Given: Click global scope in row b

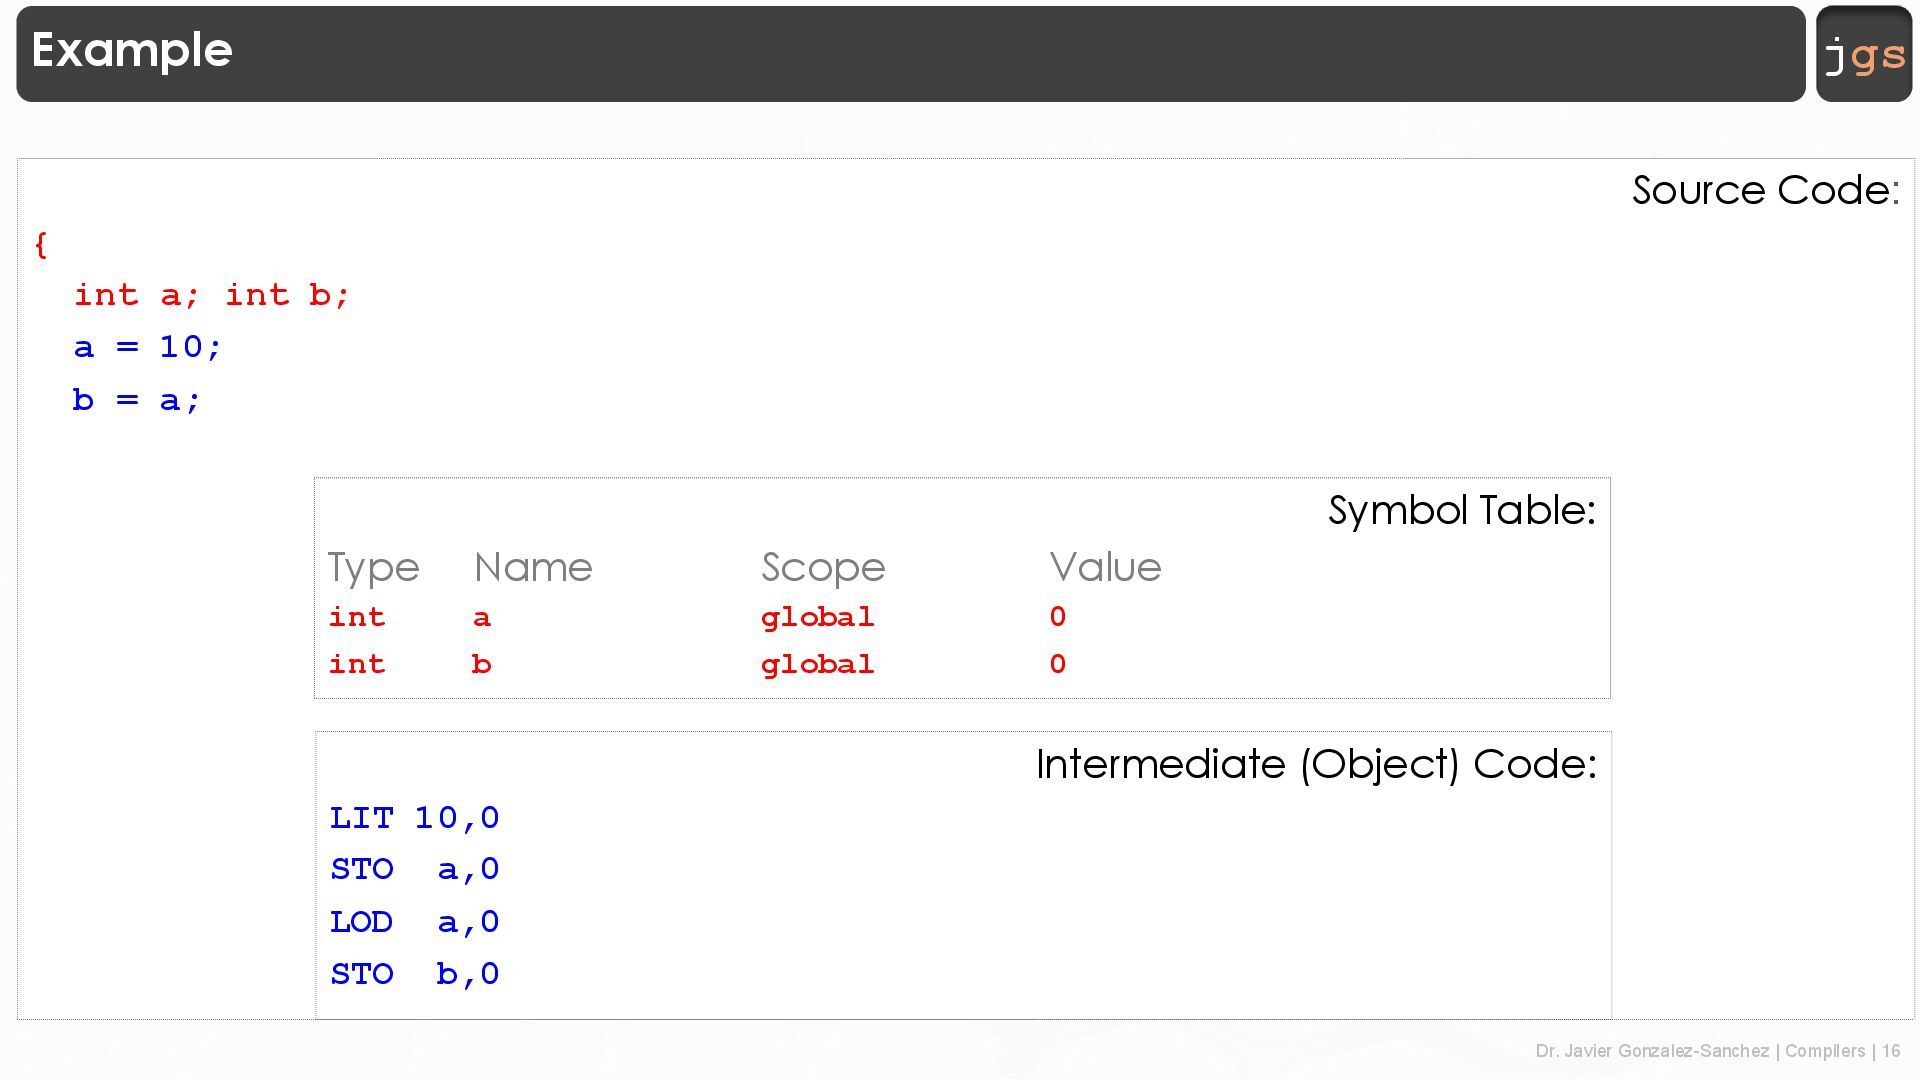Looking at the screenshot, I should tap(817, 665).
